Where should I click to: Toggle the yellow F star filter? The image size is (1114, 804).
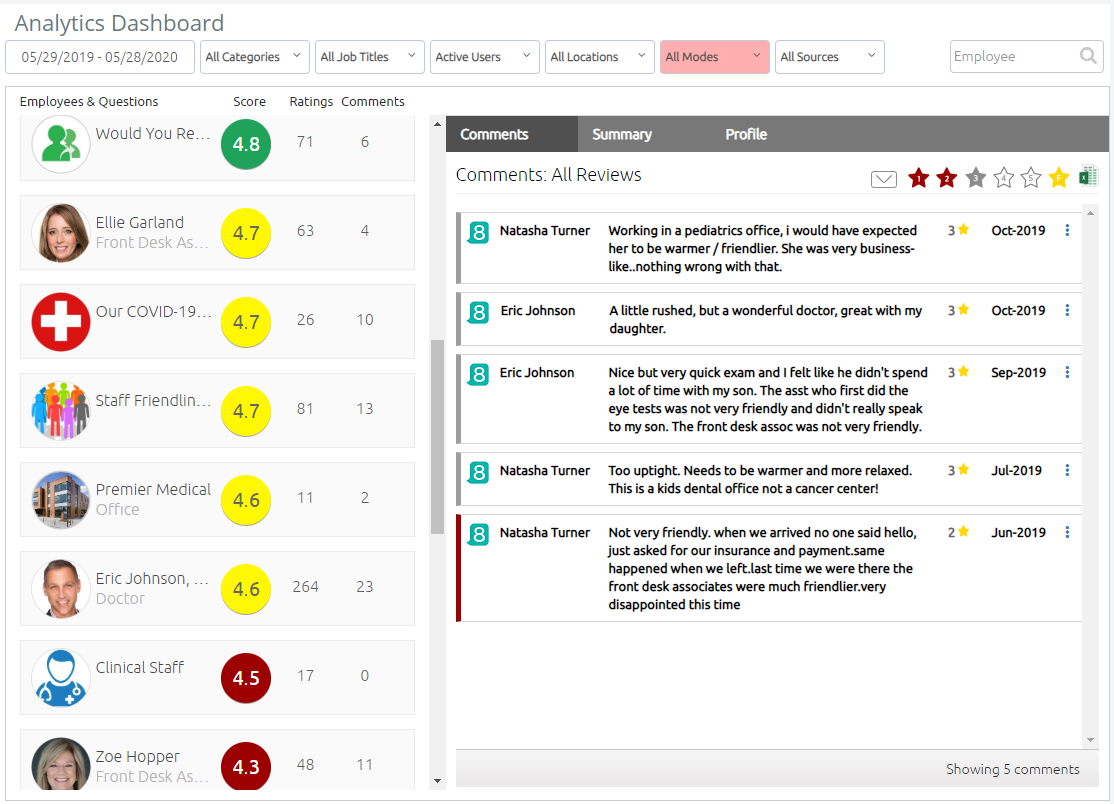1059,178
